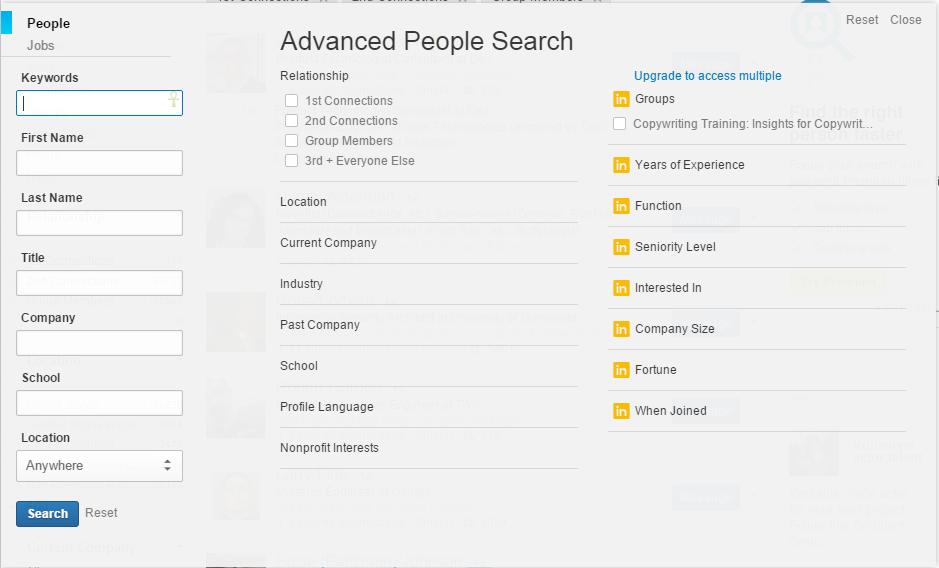
Task: Click the premium icon next to Fortune
Action: pyautogui.click(x=621, y=370)
